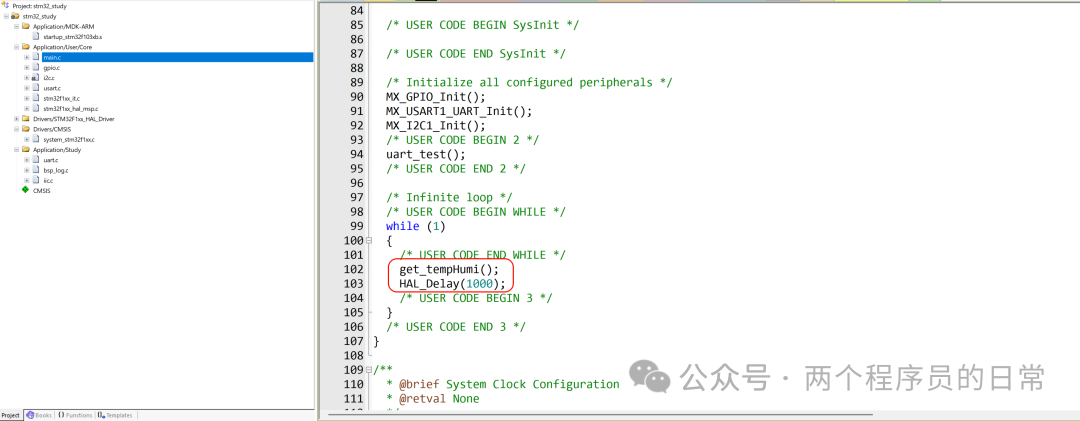Select startup_stm32f103xb.s in the tree

[x=73, y=37]
